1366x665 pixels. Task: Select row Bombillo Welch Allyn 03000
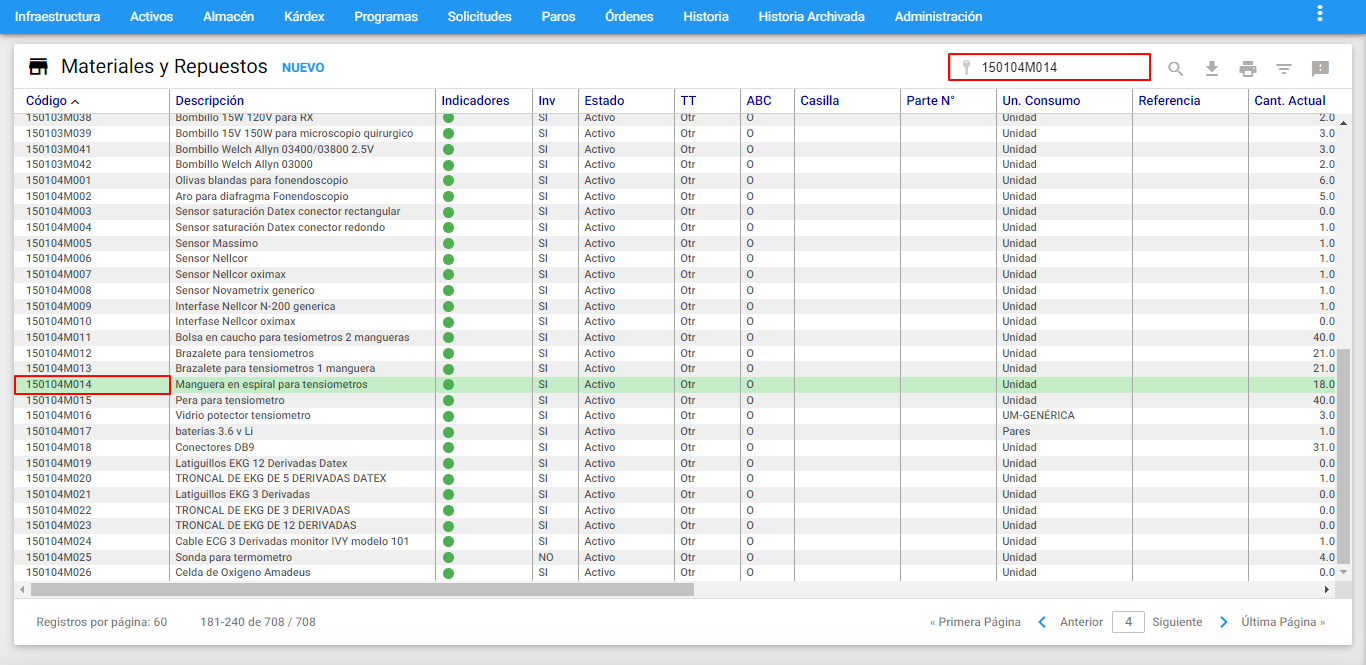(x=676, y=165)
